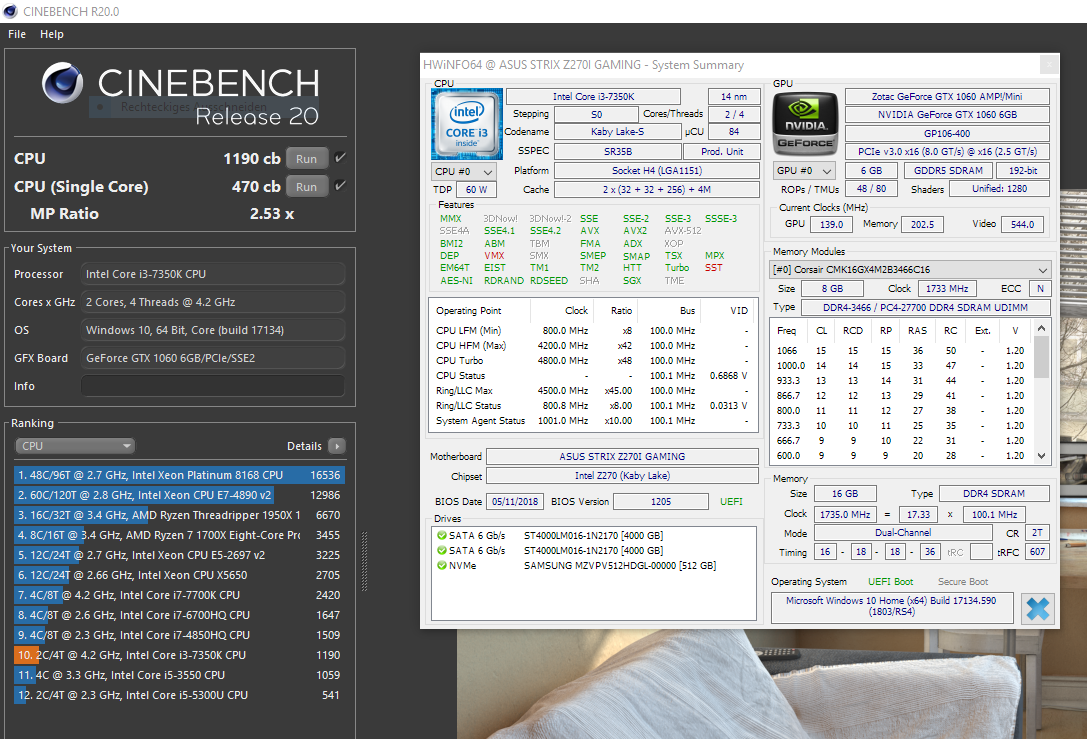Viewport: 1087px width, 739px height.
Task: Click the DDR4-3466 / PC4-27700 memory type field
Action: point(925,307)
